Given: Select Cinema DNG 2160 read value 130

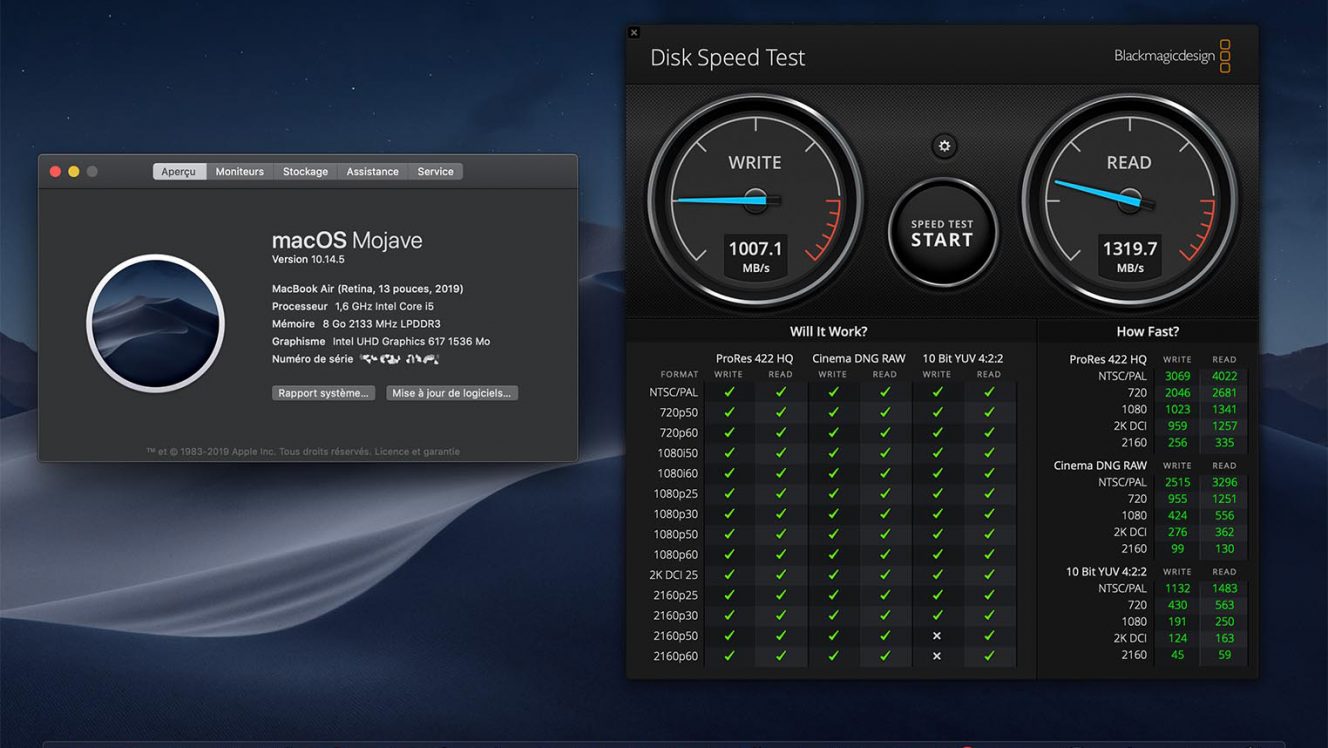Looking at the screenshot, I should coord(1224,548).
